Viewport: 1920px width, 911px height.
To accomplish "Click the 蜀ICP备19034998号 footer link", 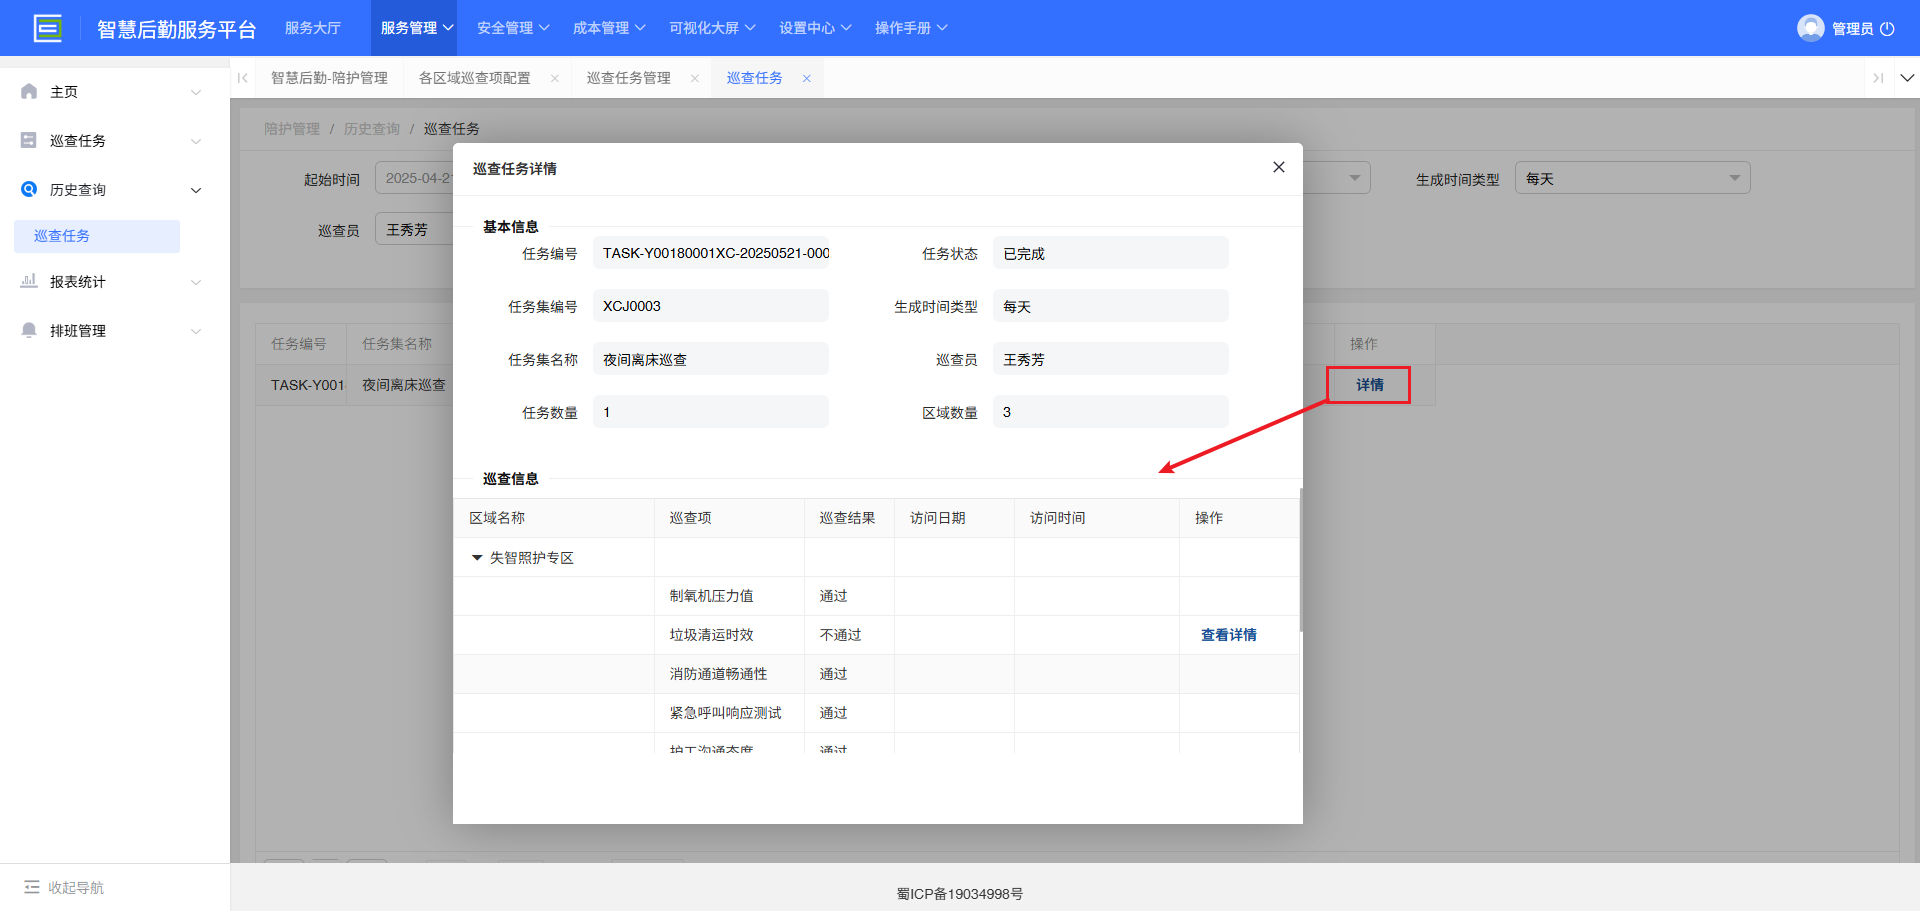I will (x=960, y=894).
